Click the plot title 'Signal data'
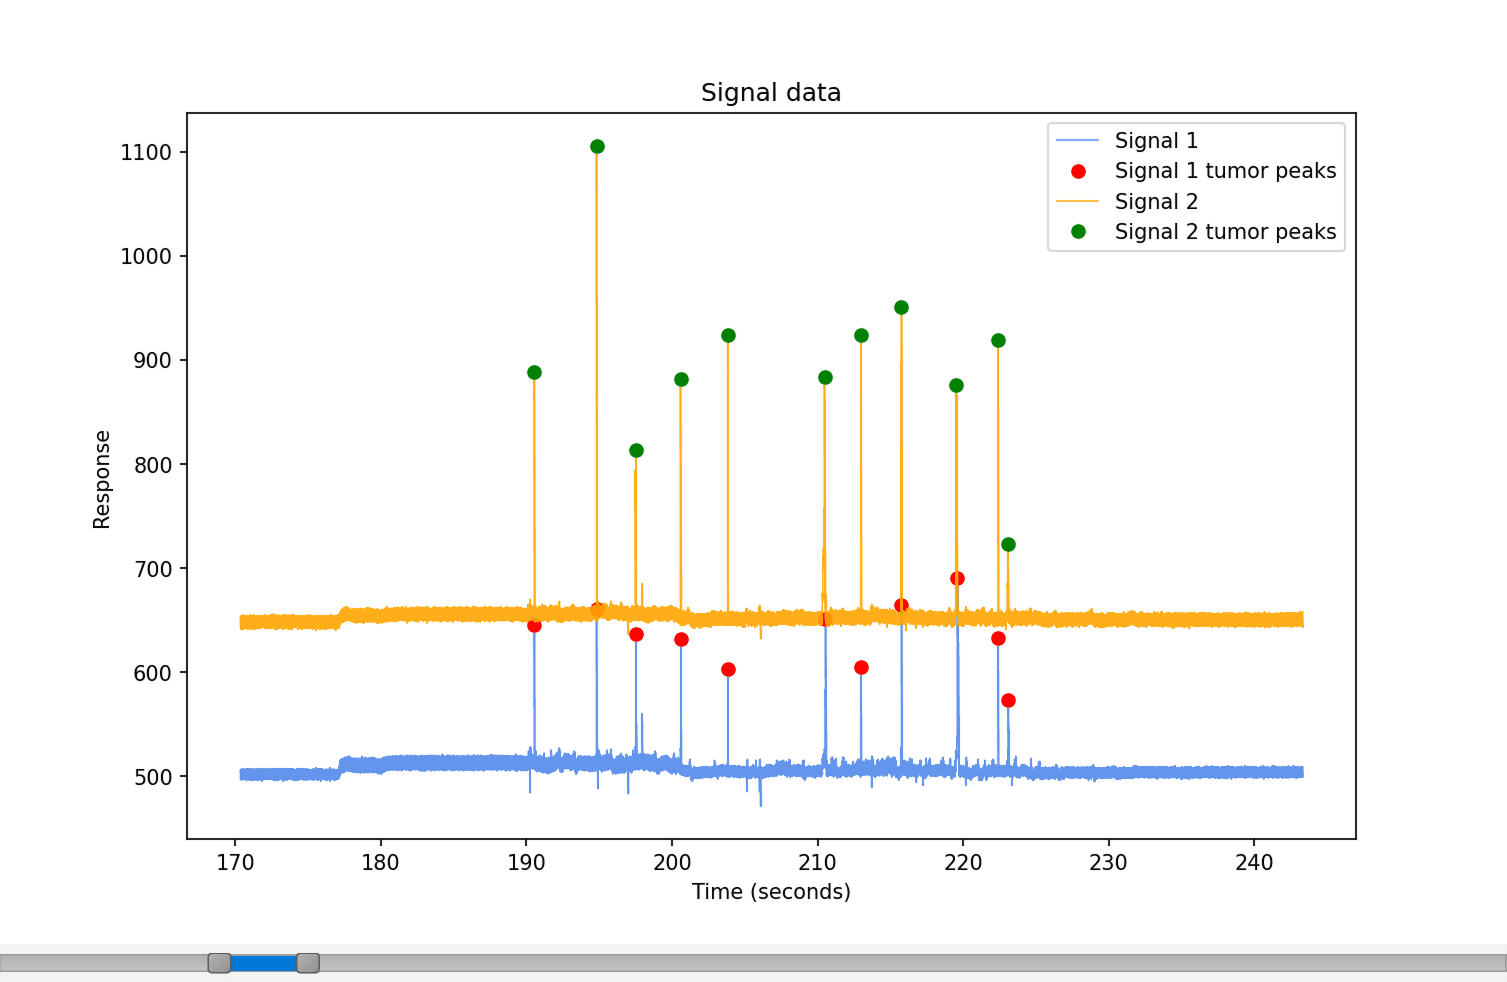Screen dimensions: 1507x982 tap(771, 92)
